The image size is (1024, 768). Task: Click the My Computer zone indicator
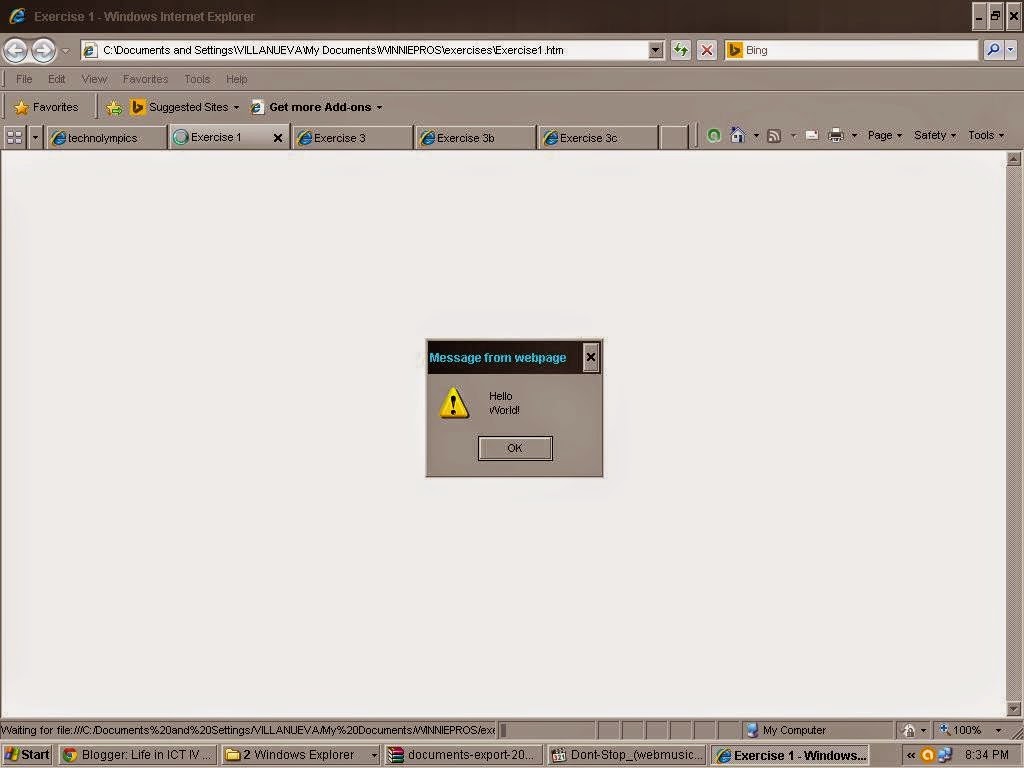786,730
